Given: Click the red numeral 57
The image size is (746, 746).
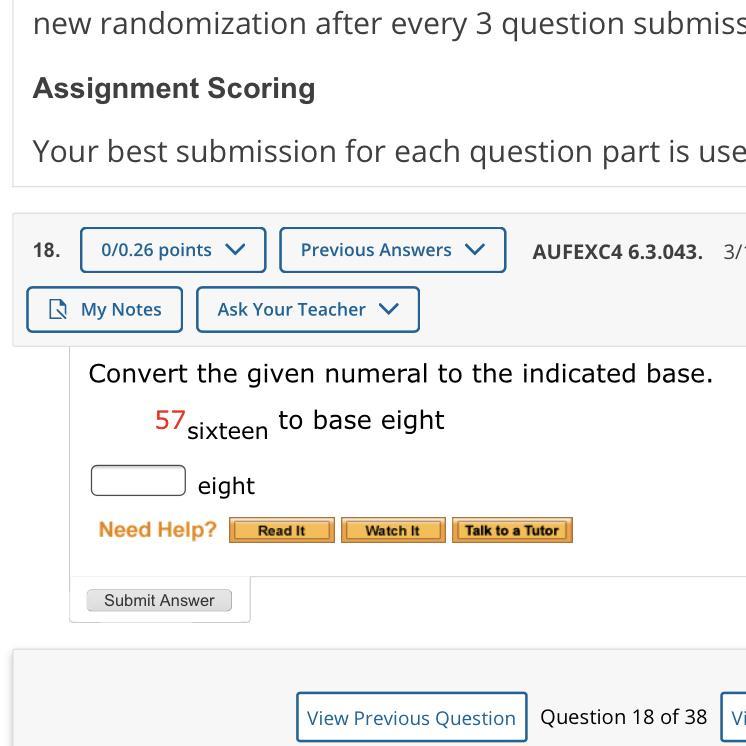Looking at the screenshot, I should pyautogui.click(x=170, y=420).
